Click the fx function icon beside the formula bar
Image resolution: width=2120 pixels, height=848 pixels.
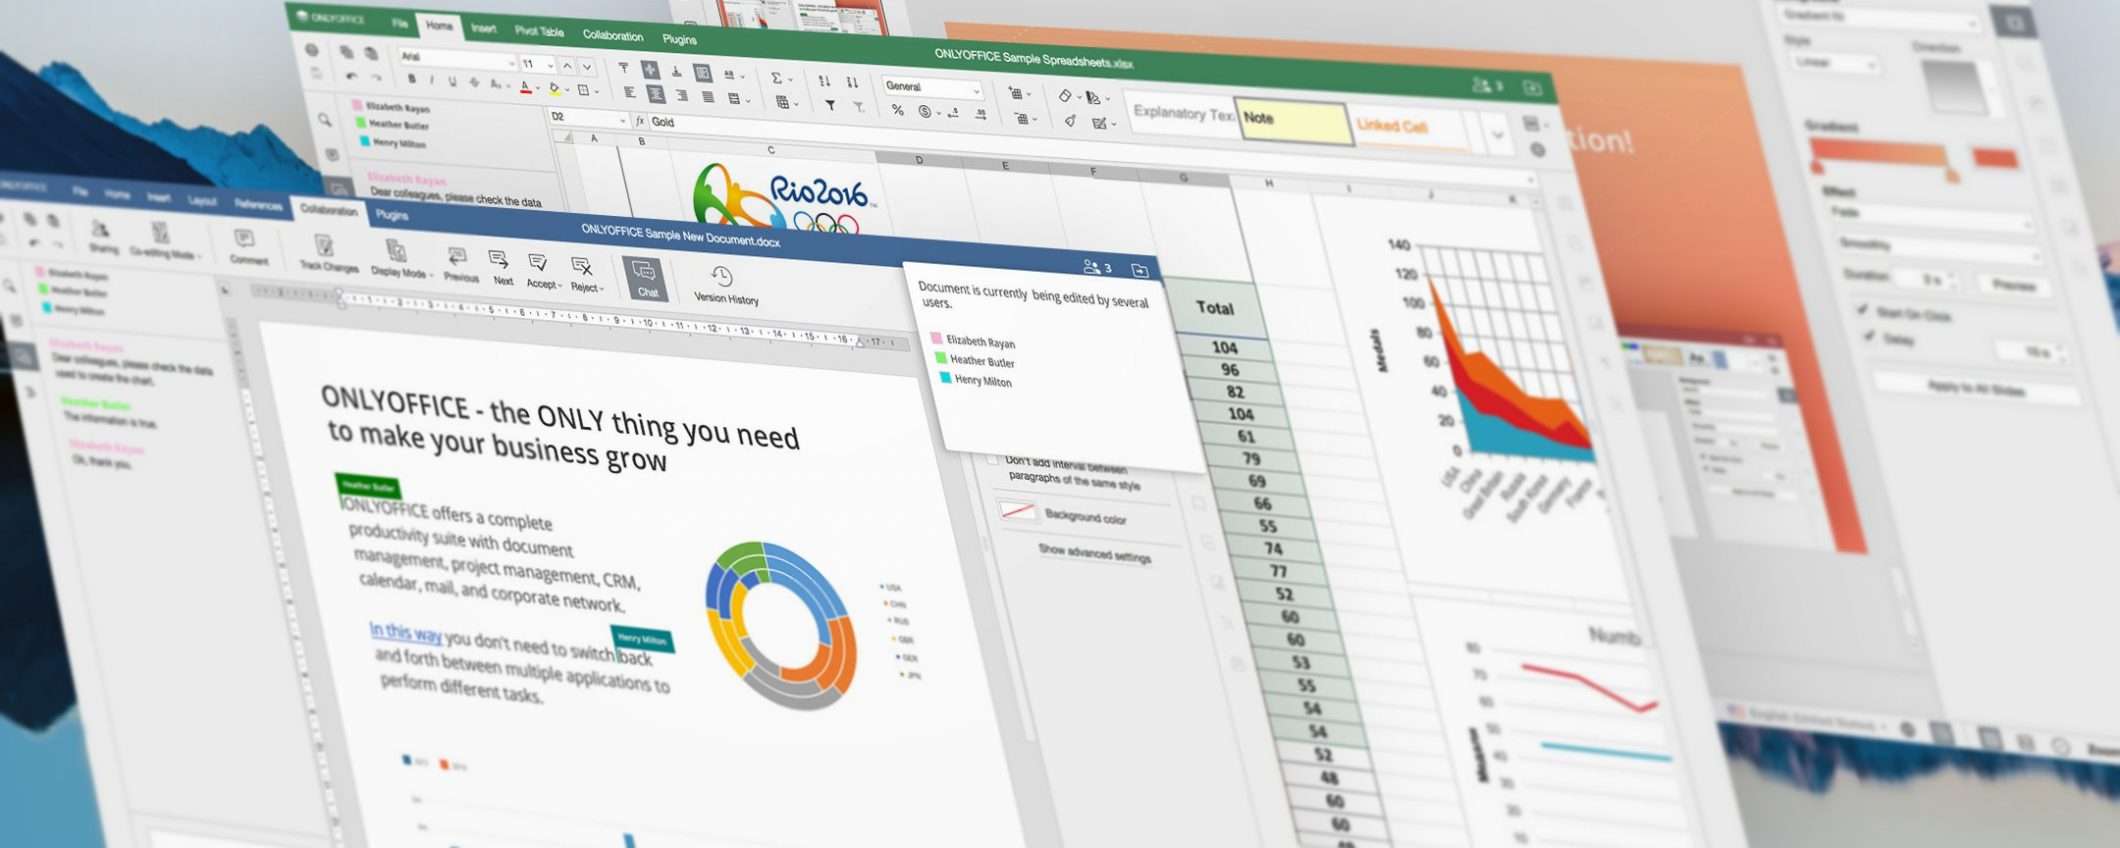pyautogui.click(x=640, y=121)
